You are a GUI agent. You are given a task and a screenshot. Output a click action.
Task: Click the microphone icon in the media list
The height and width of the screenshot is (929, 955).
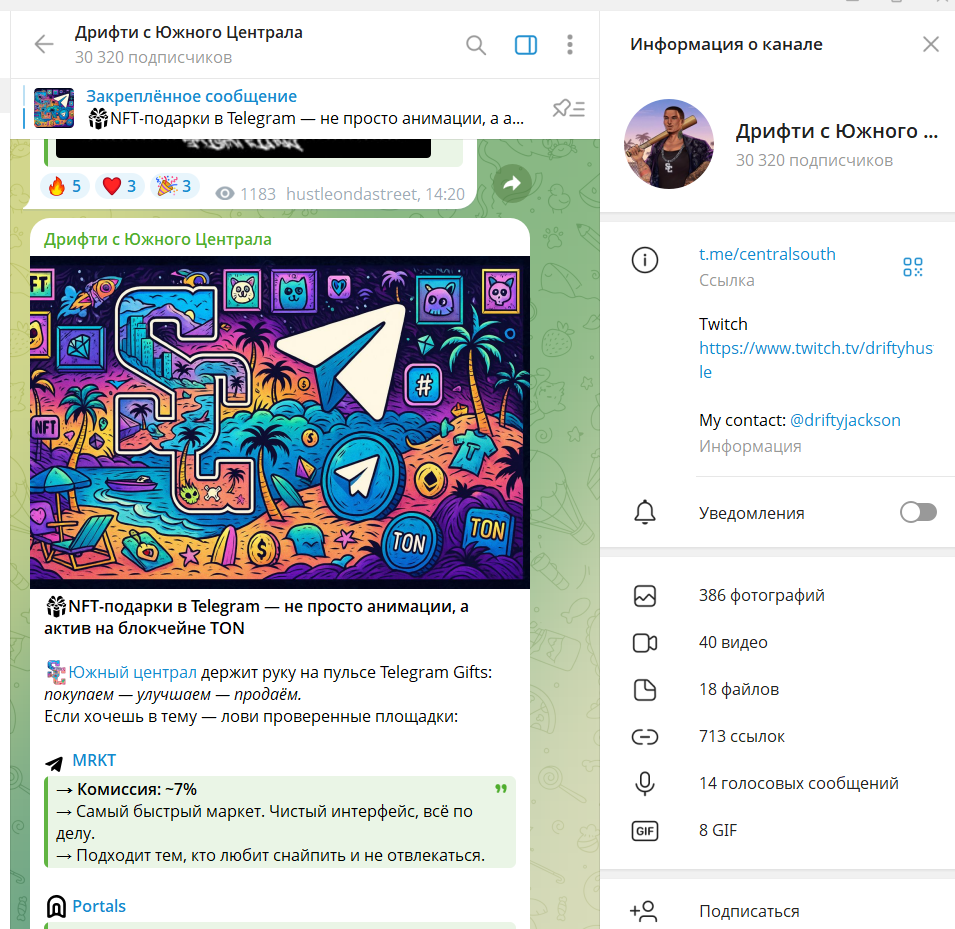click(x=644, y=783)
